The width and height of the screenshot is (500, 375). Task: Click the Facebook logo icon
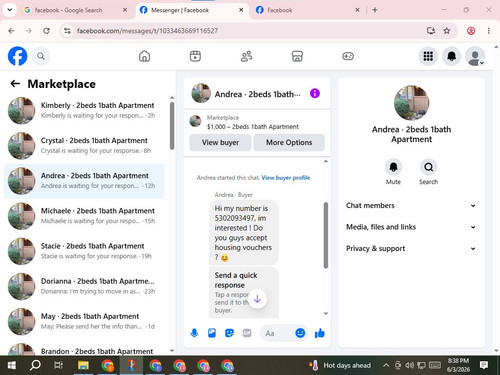click(x=17, y=56)
